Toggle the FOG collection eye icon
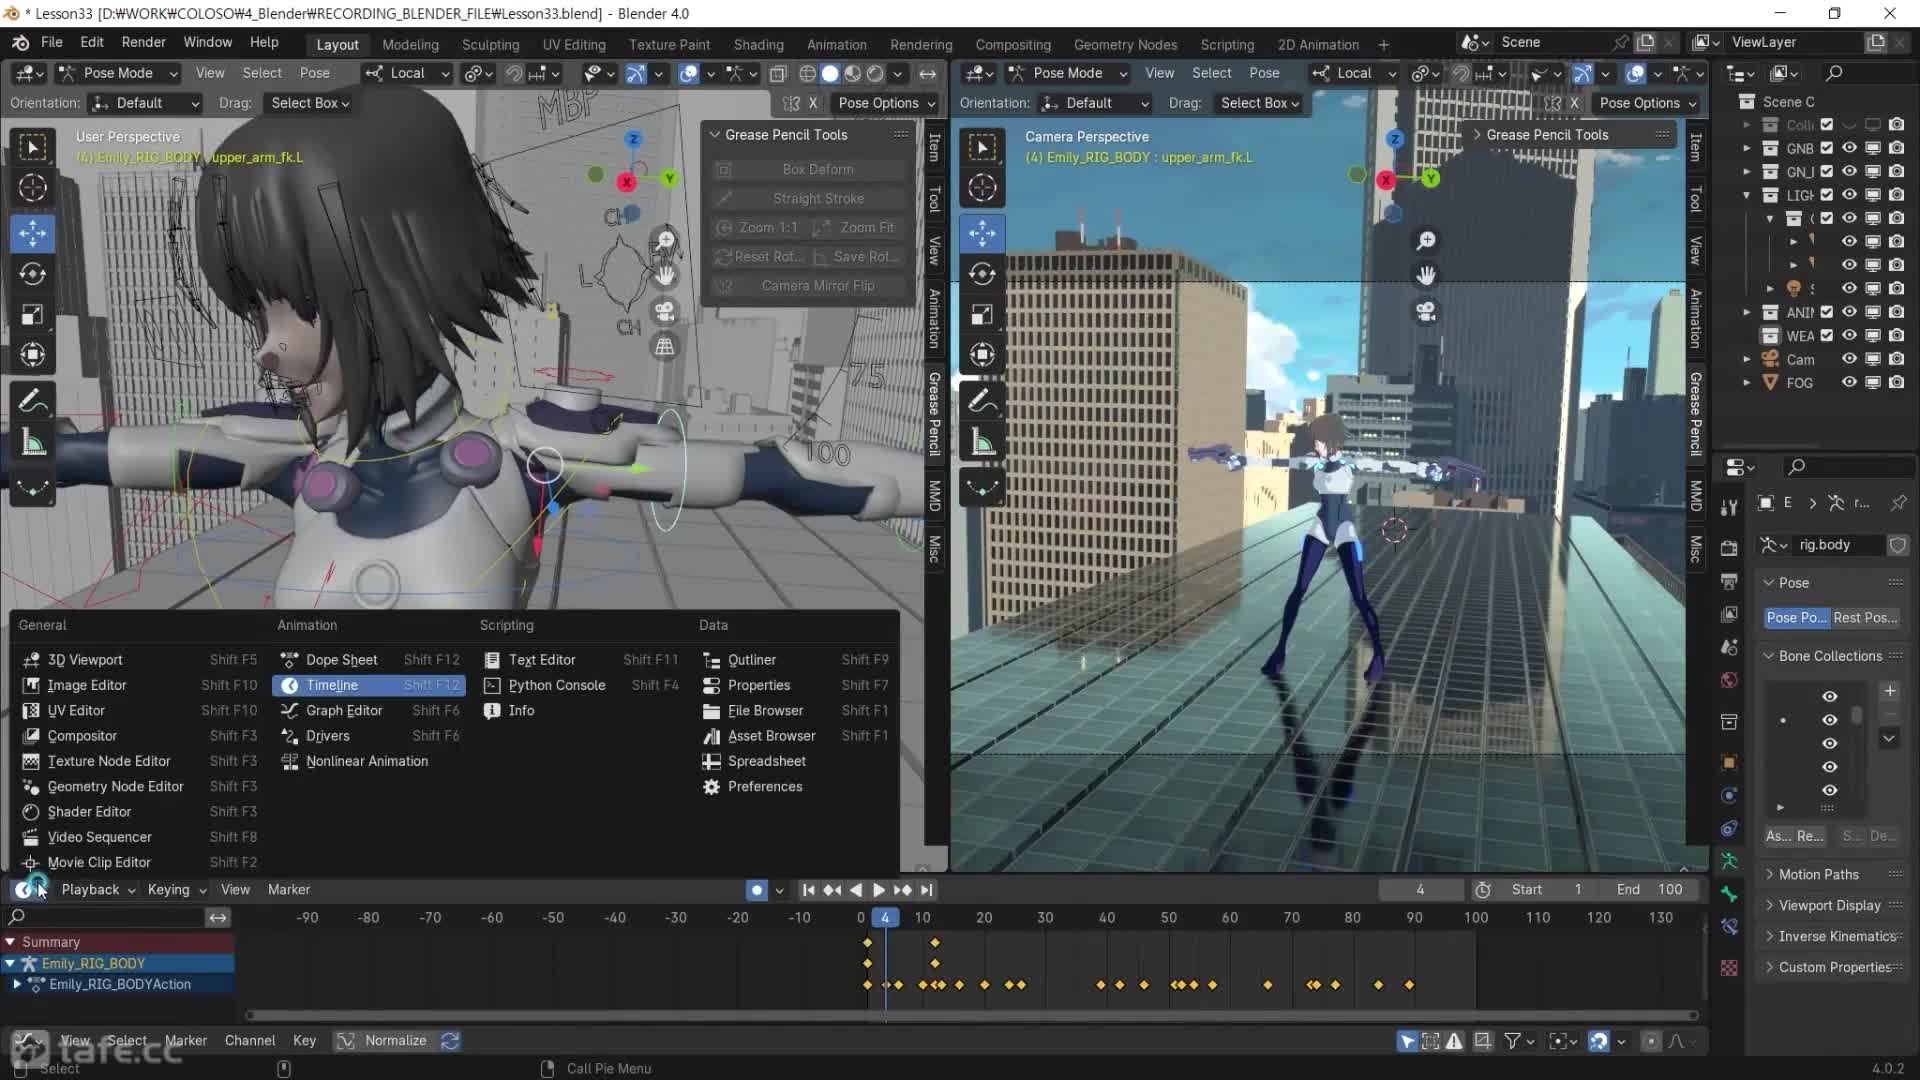The width and height of the screenshot is (1920, 1080). 1849,382
